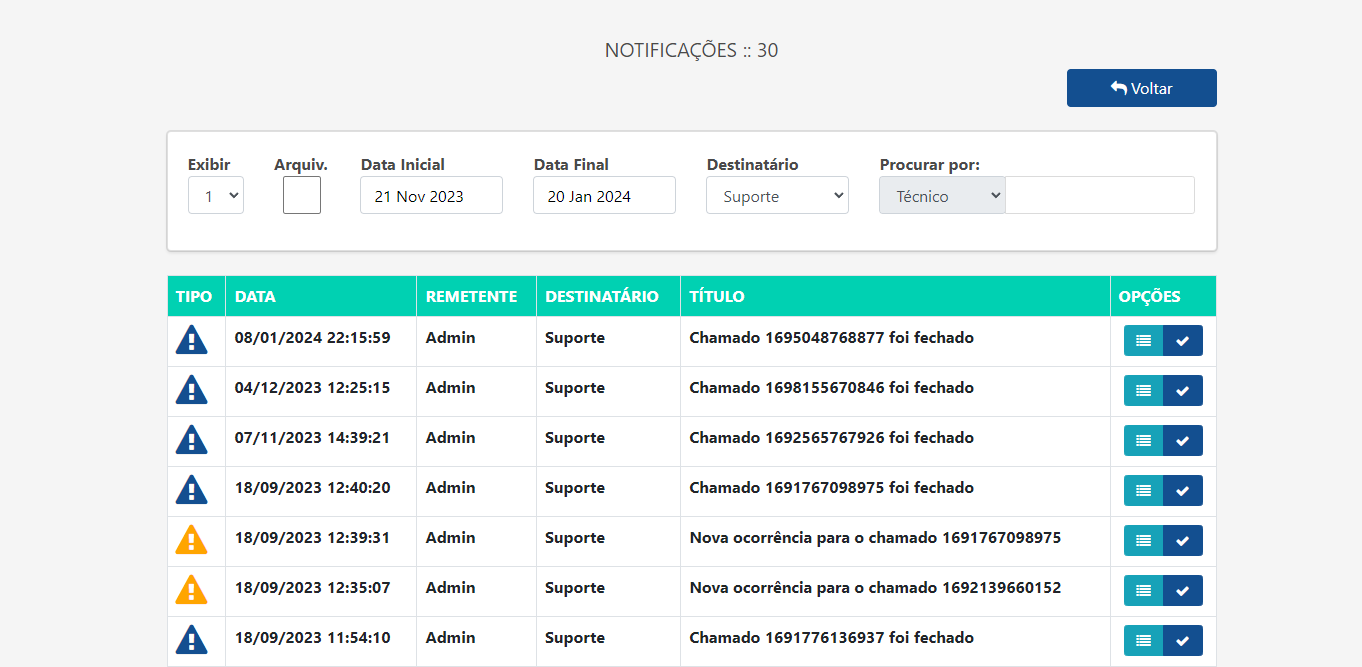Open details for notification 'Chamado 1695048768877 foi fechado'
Image resolution: width=1362 pixels, height=667 pixels.
pyautogui.click(x=1142, y=340)
